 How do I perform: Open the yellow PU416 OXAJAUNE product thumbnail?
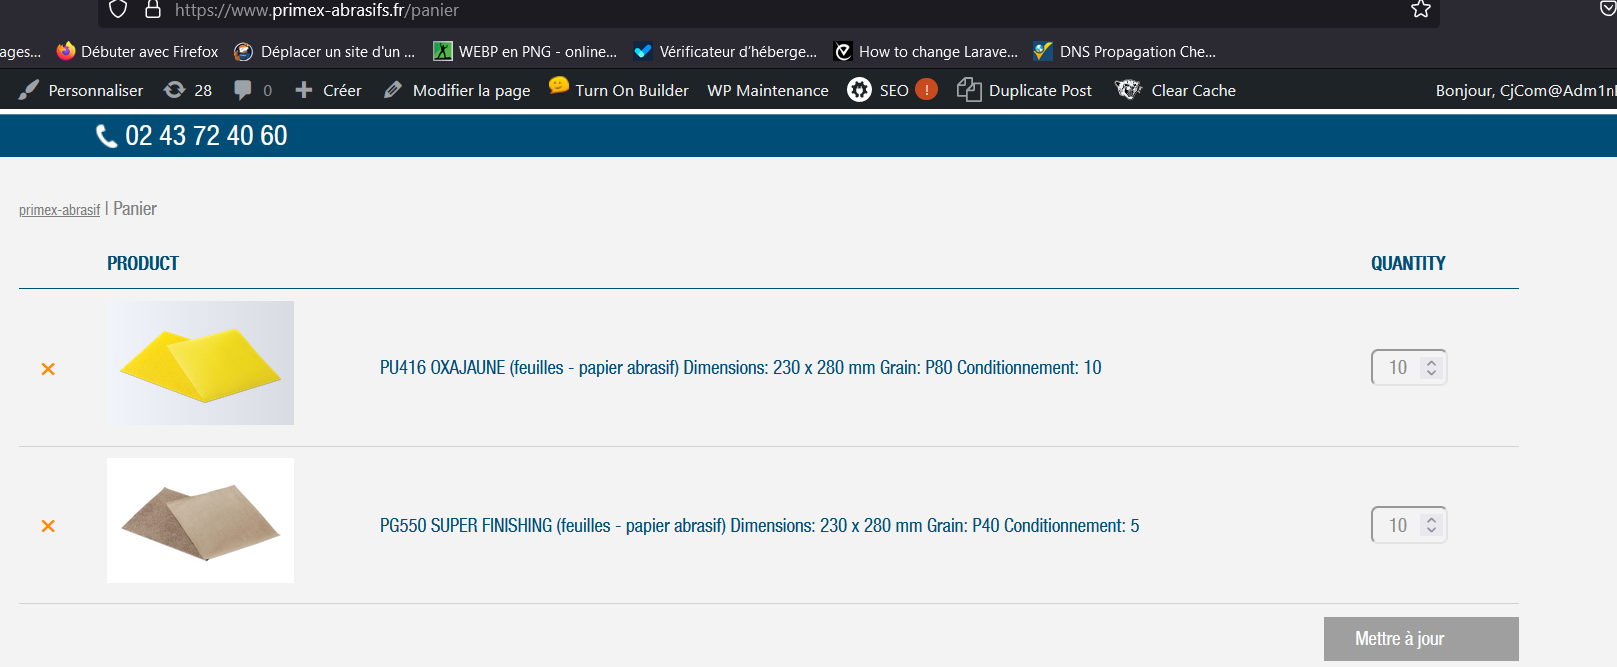point(200,363)
